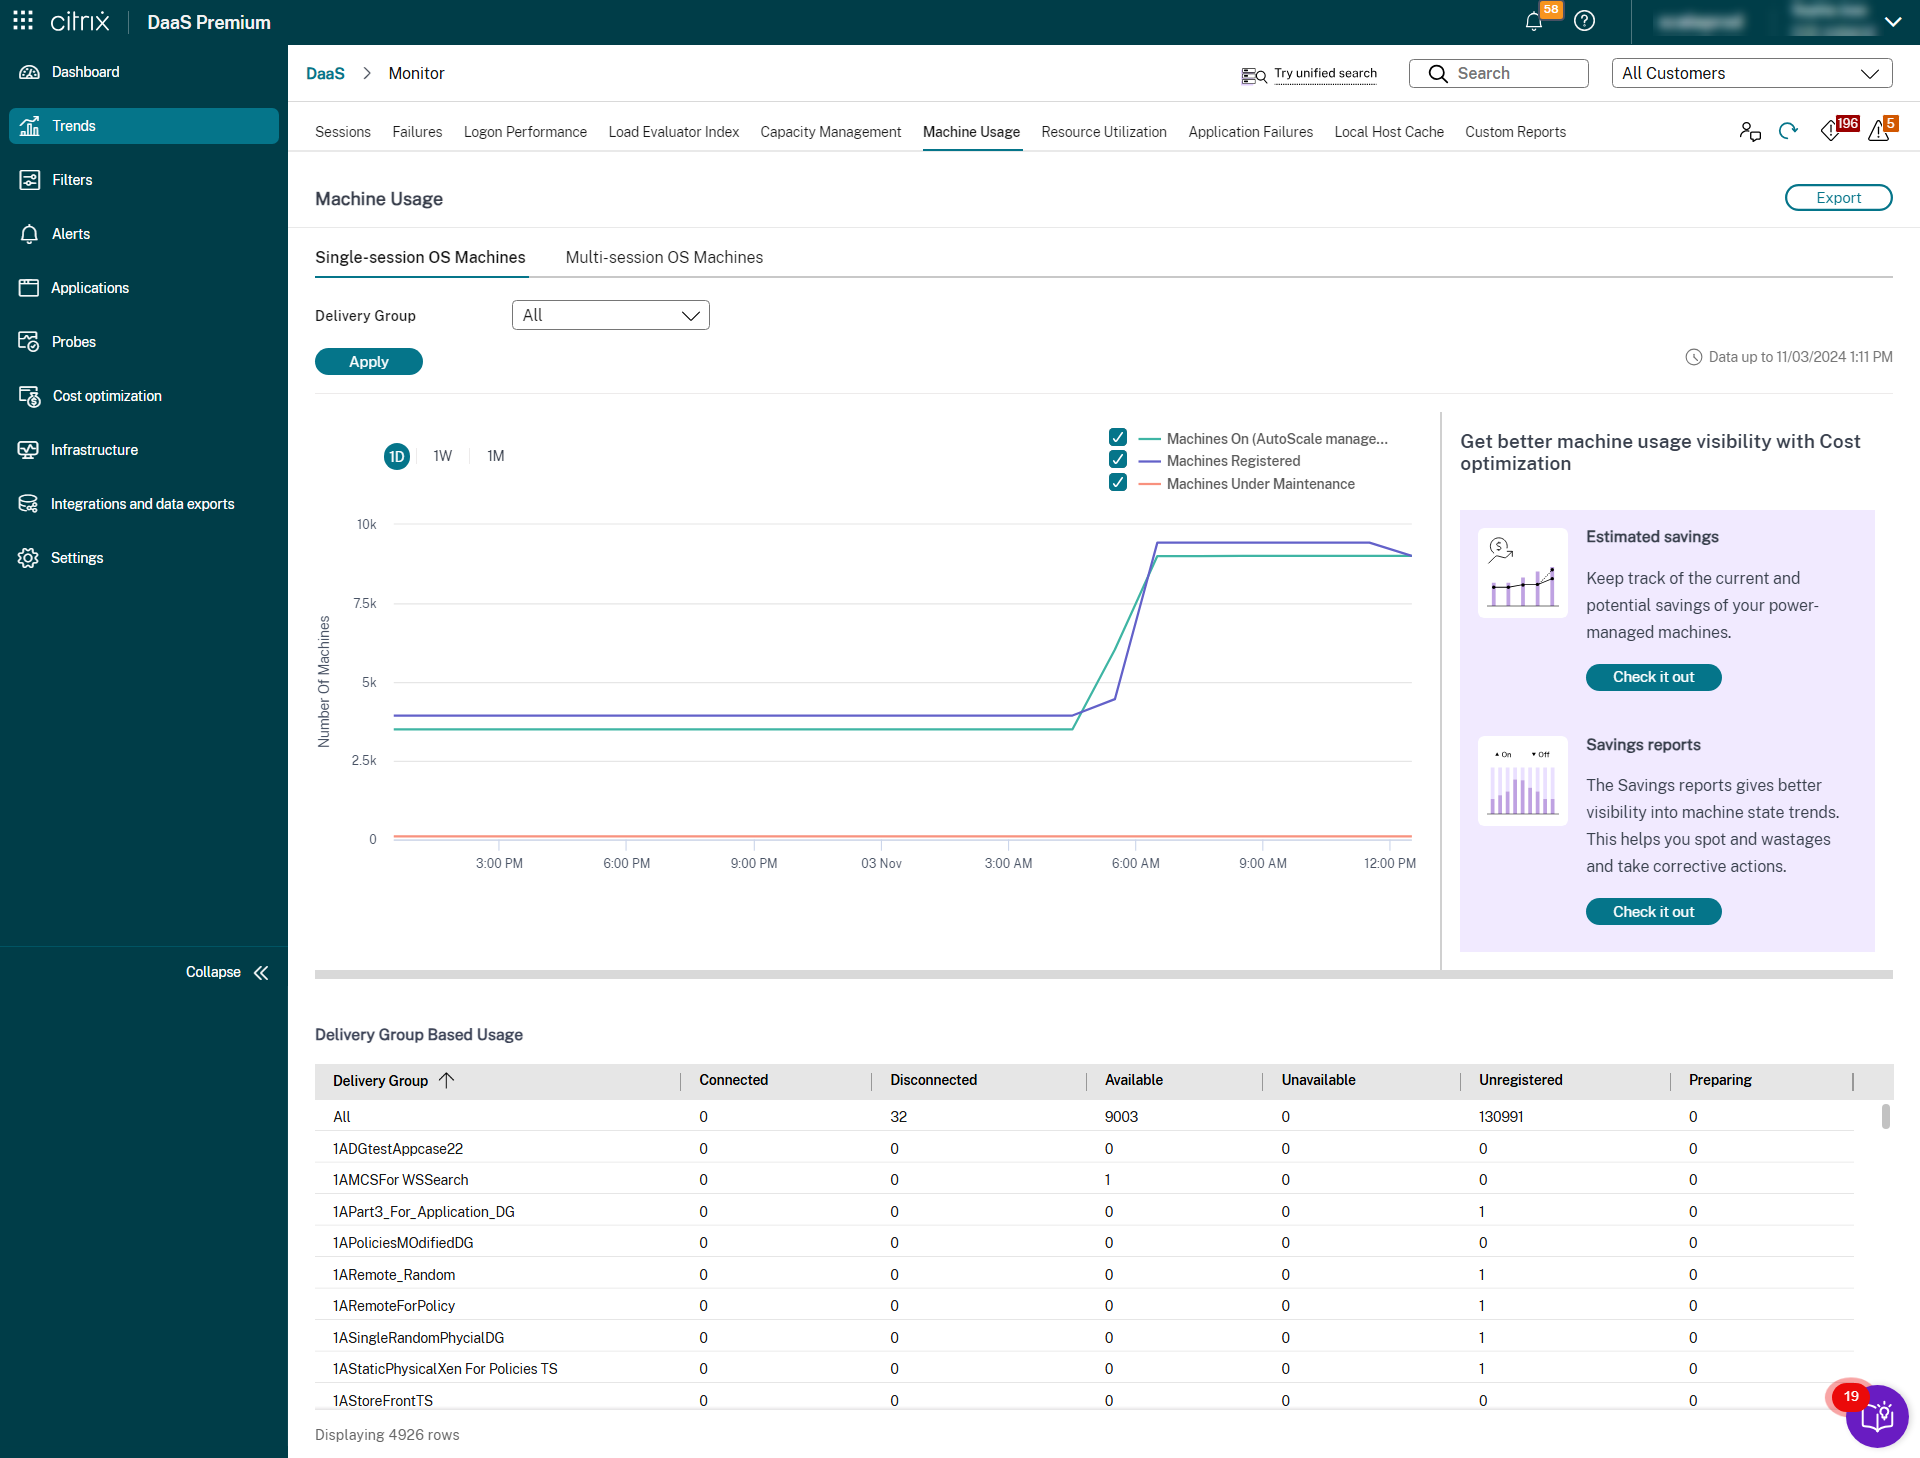Viewport: 1920px width, 1458px height.
Task: Open the Citrix app launcher grid
Action: tap(23, 21)
